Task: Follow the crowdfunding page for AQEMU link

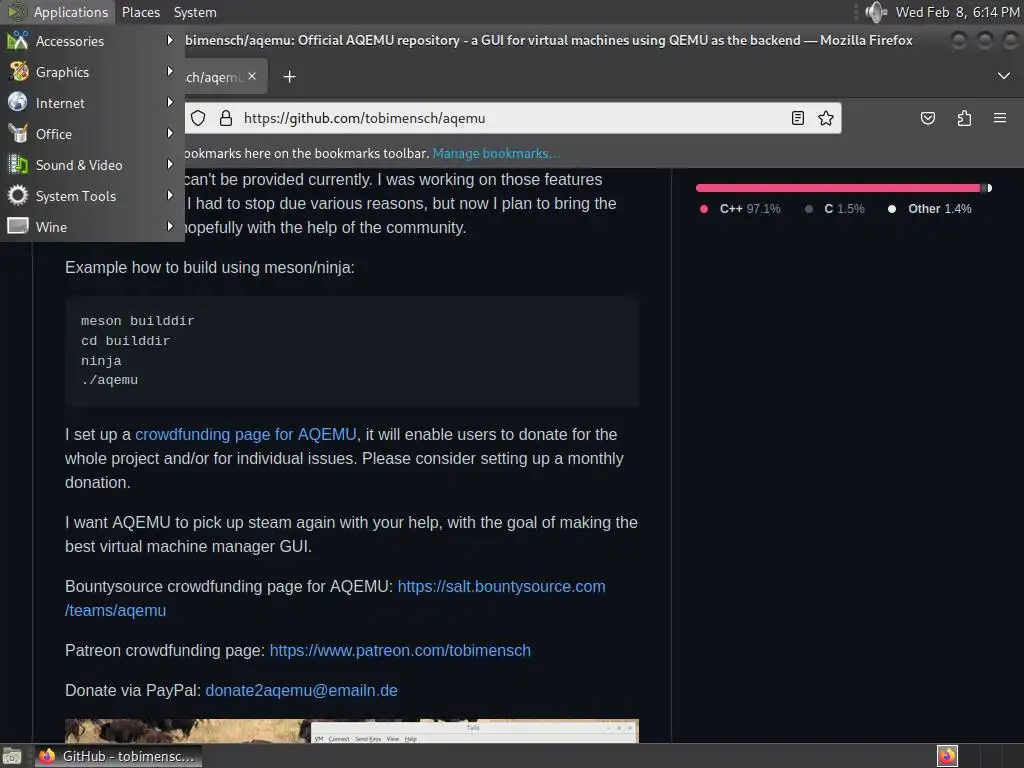Action: point(246,434)
